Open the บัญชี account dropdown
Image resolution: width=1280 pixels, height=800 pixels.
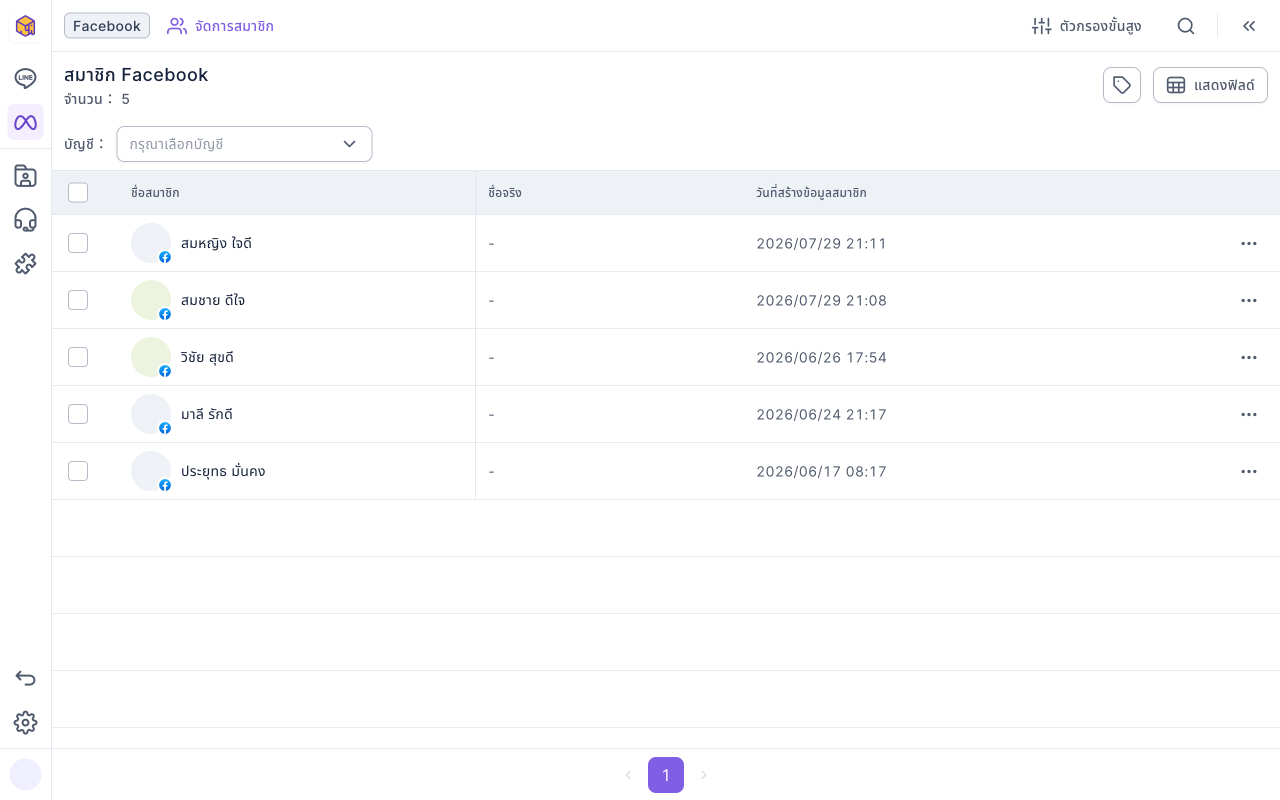coord(244,144)
